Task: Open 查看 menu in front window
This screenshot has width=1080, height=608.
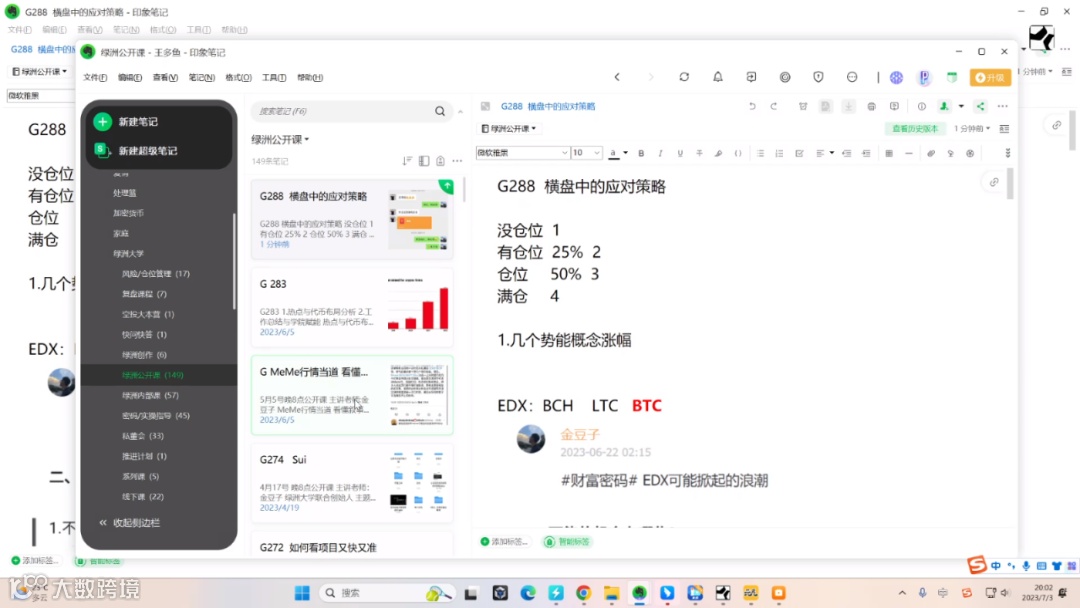Action: [x=165, y=78]
